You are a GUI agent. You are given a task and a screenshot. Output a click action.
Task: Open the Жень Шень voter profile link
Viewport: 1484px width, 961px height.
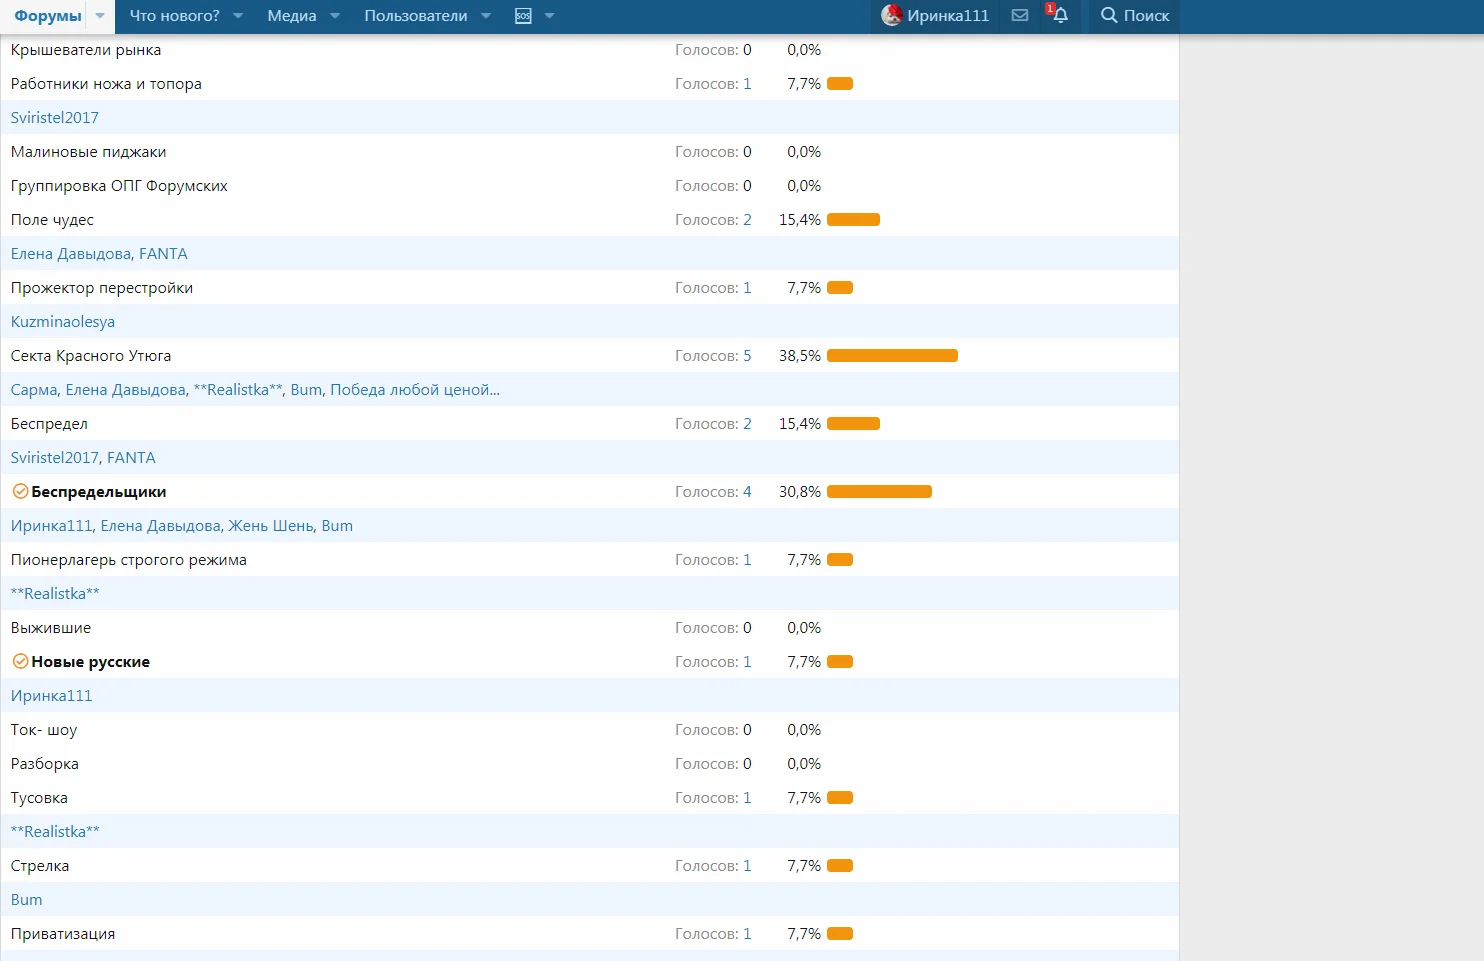point(271,526)
